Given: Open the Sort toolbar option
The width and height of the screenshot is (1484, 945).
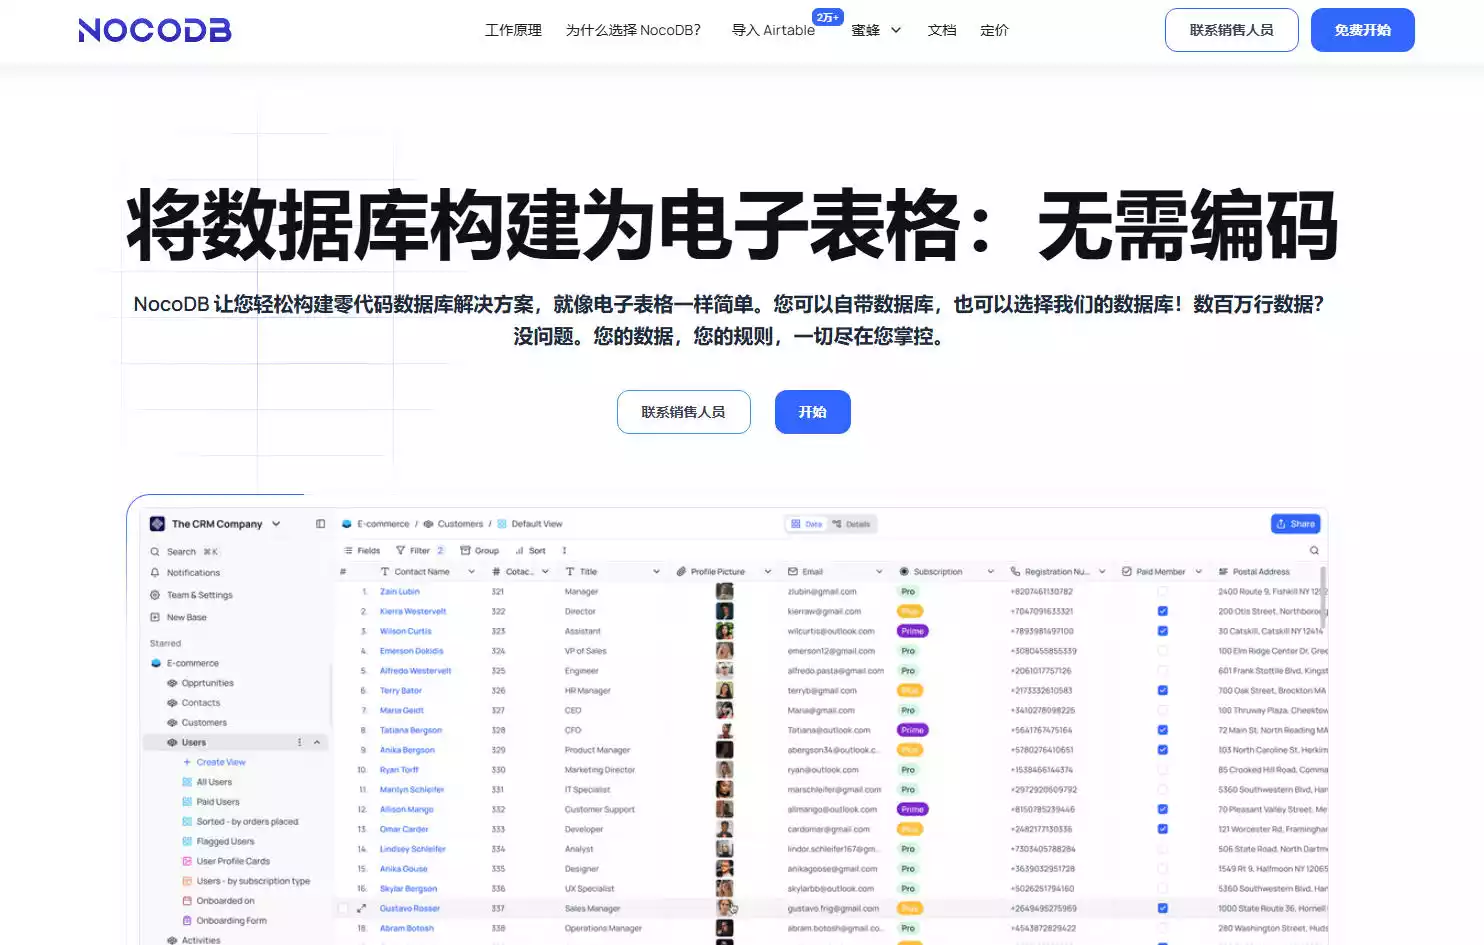Looking at the screenshot, I should [x=530, y=551].
